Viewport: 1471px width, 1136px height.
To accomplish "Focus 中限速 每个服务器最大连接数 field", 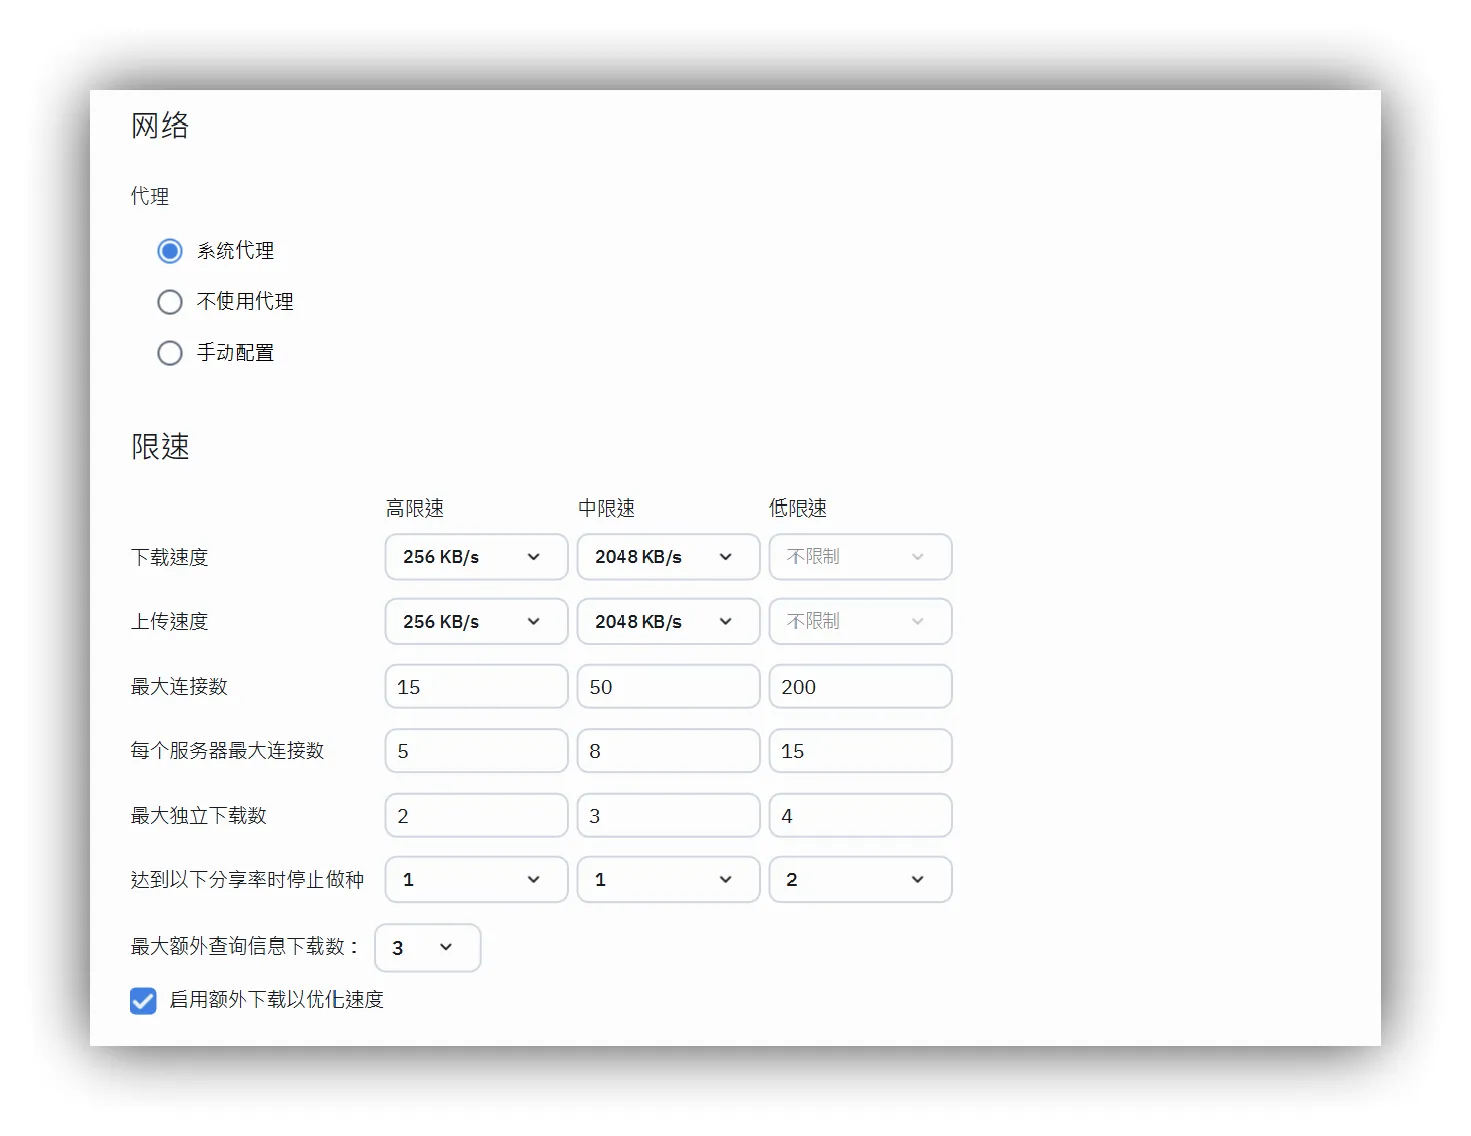I will 668,751.
